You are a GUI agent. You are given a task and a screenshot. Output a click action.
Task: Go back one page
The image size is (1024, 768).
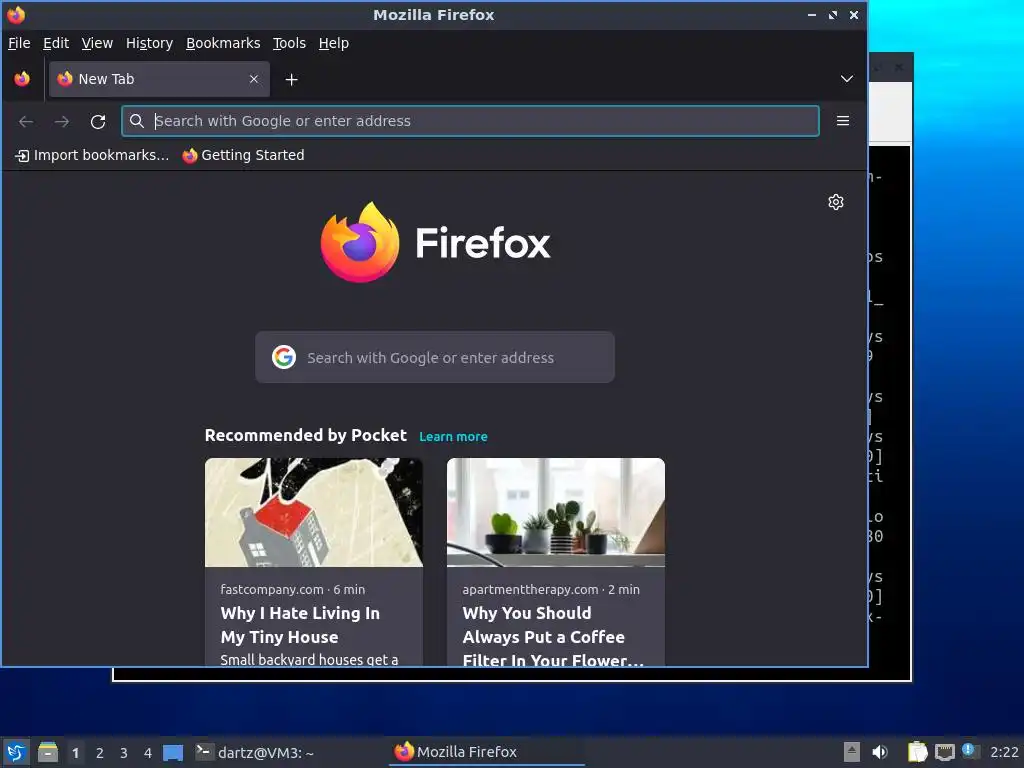click(x=26, y=121)
